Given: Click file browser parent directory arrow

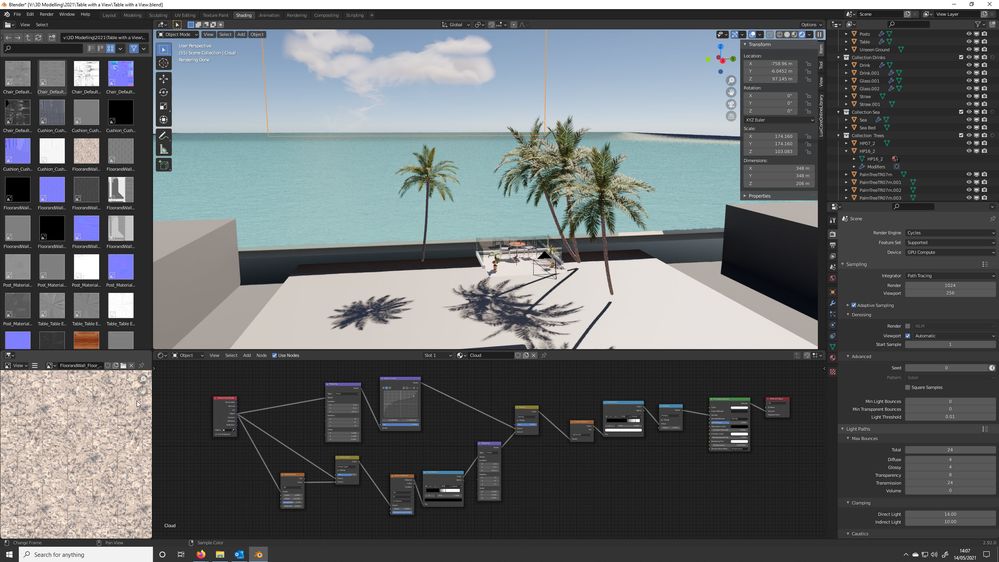Looking at the screenshot, I should tap(29, 38).
